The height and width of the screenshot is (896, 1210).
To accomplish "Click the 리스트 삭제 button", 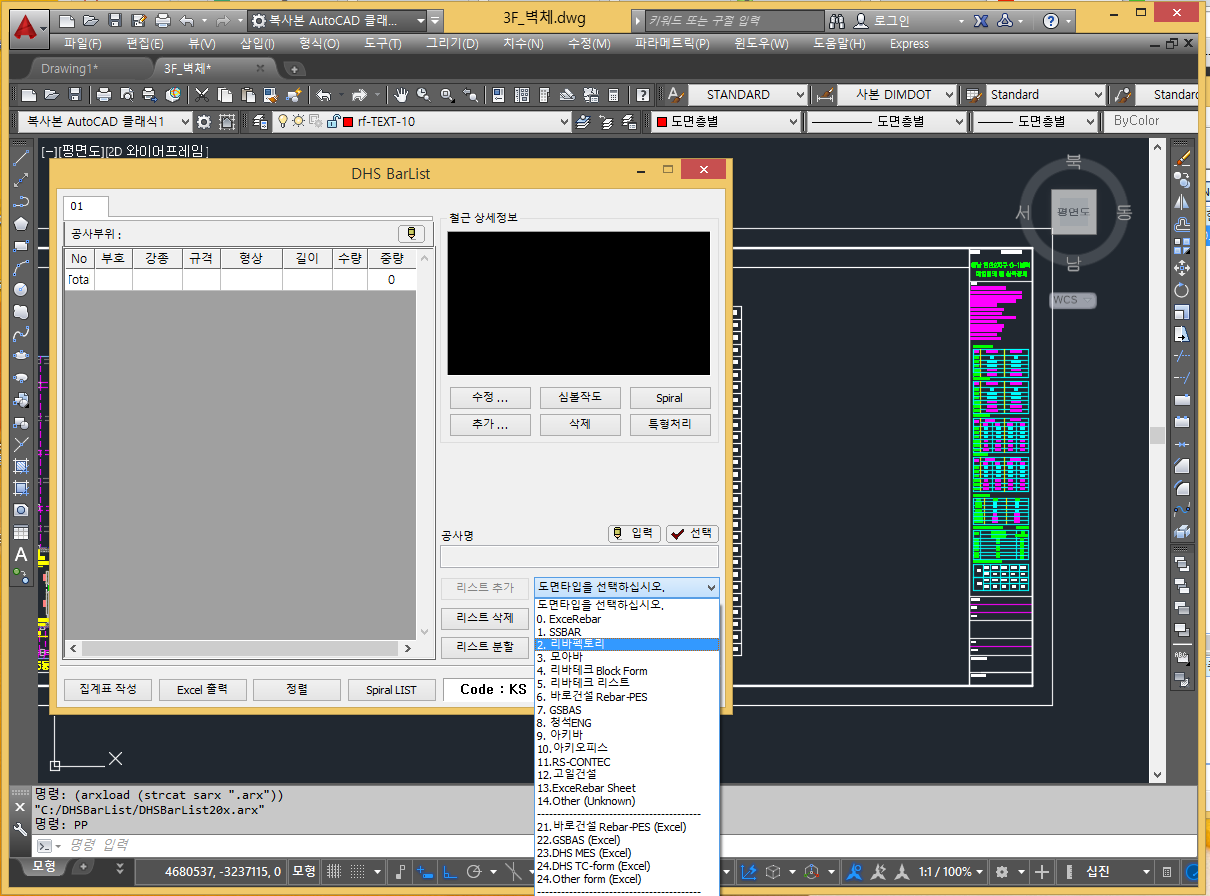I will coord(485,618).
